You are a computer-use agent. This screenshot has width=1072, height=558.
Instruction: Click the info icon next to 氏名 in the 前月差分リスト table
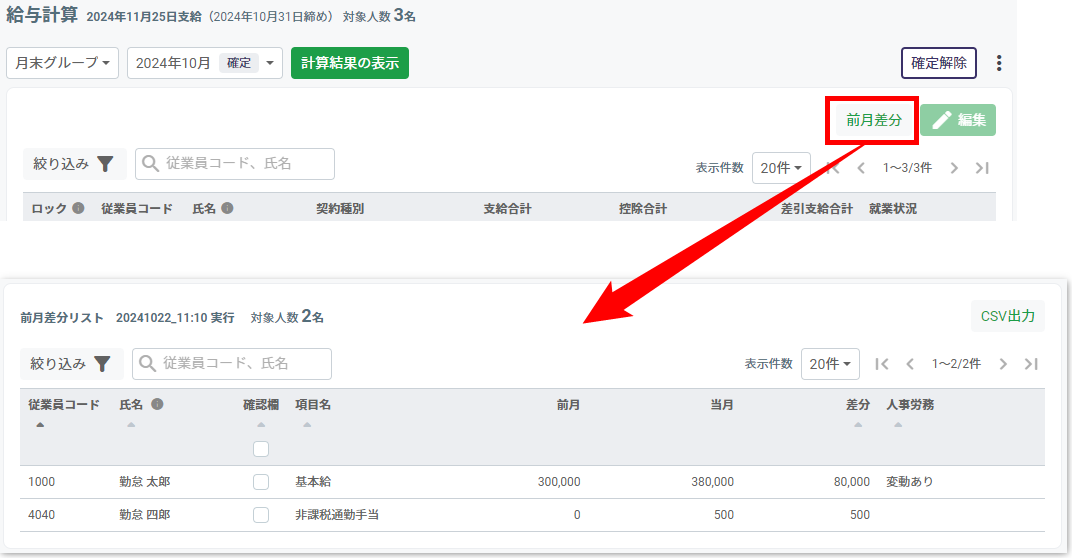click(157, 404)
